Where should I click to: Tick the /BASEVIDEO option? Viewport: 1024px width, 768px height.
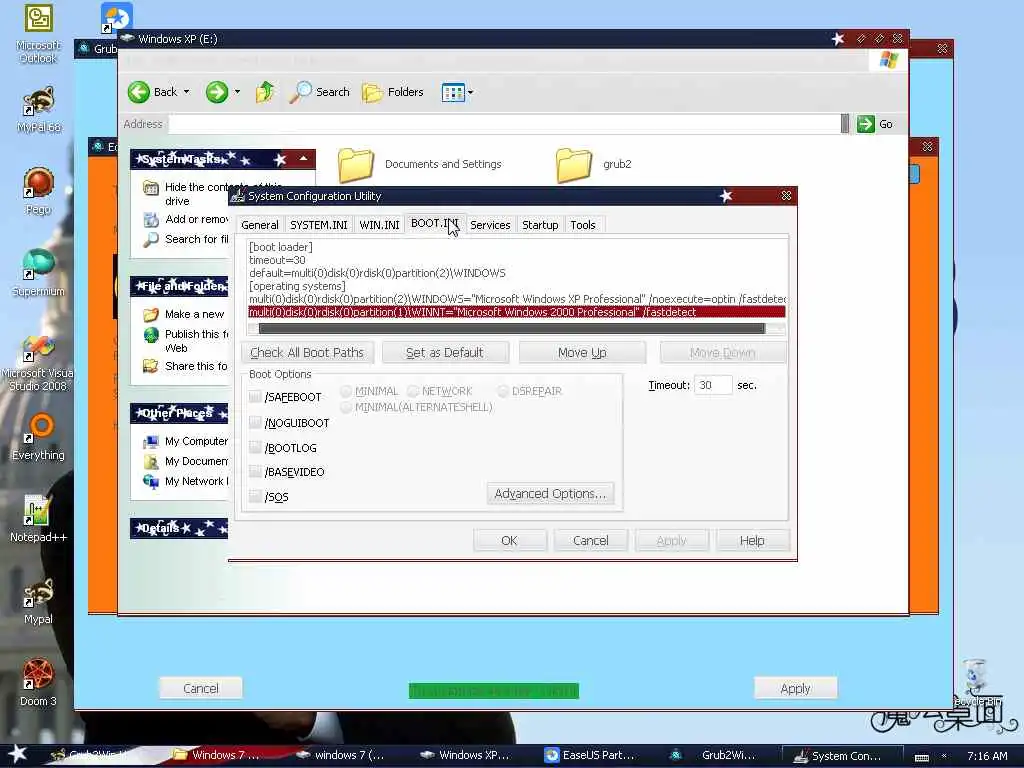(x=255, y=472)
